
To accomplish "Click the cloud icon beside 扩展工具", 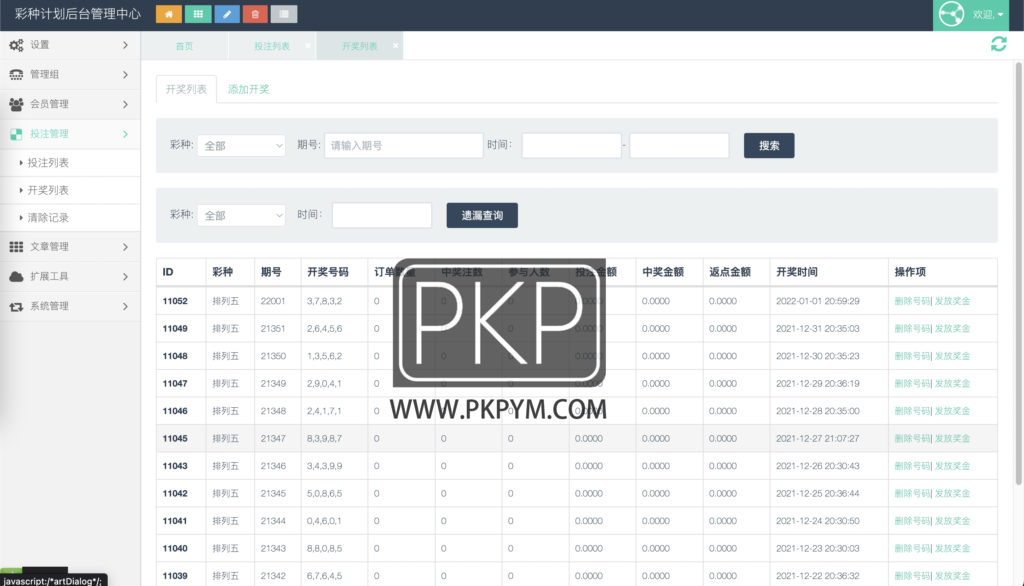I will (x=16, y=276).
